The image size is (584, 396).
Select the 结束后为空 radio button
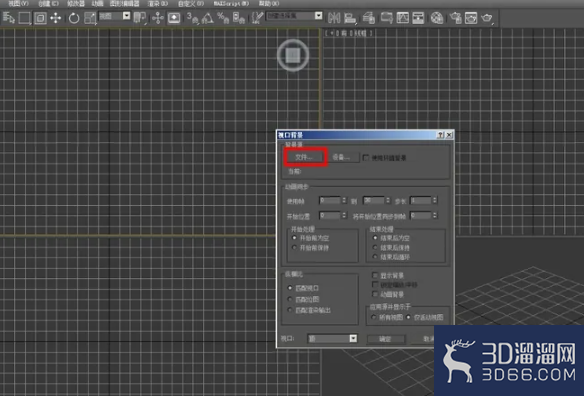tap(375, 238)
